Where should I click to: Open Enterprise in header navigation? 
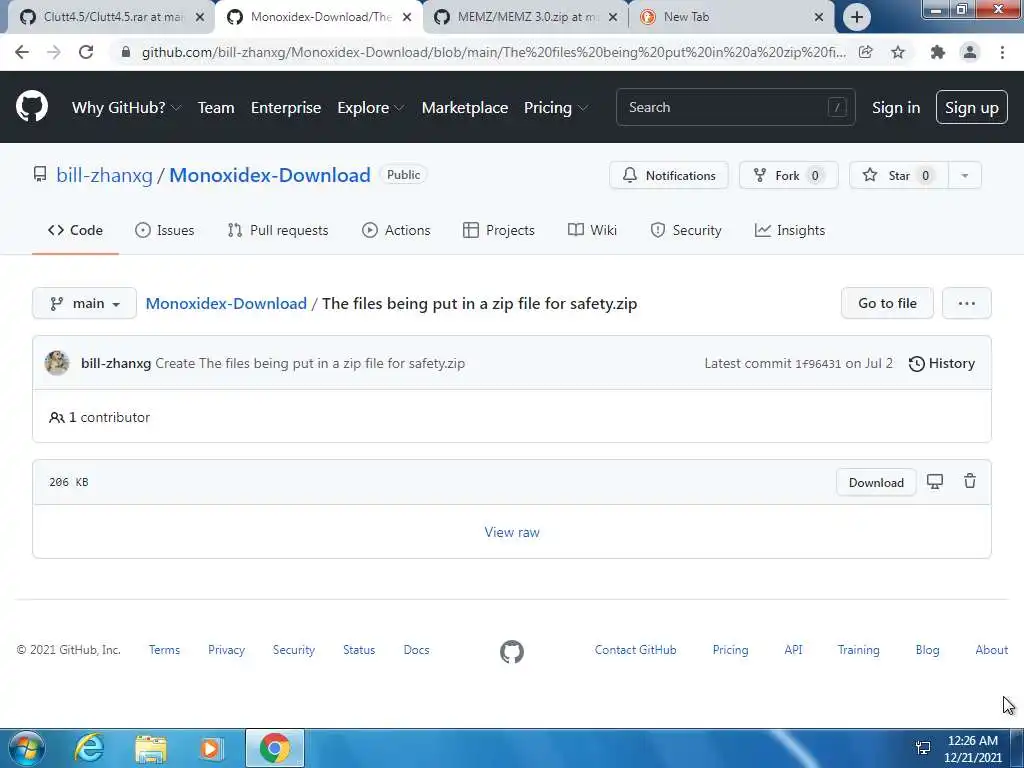(285, 108)
